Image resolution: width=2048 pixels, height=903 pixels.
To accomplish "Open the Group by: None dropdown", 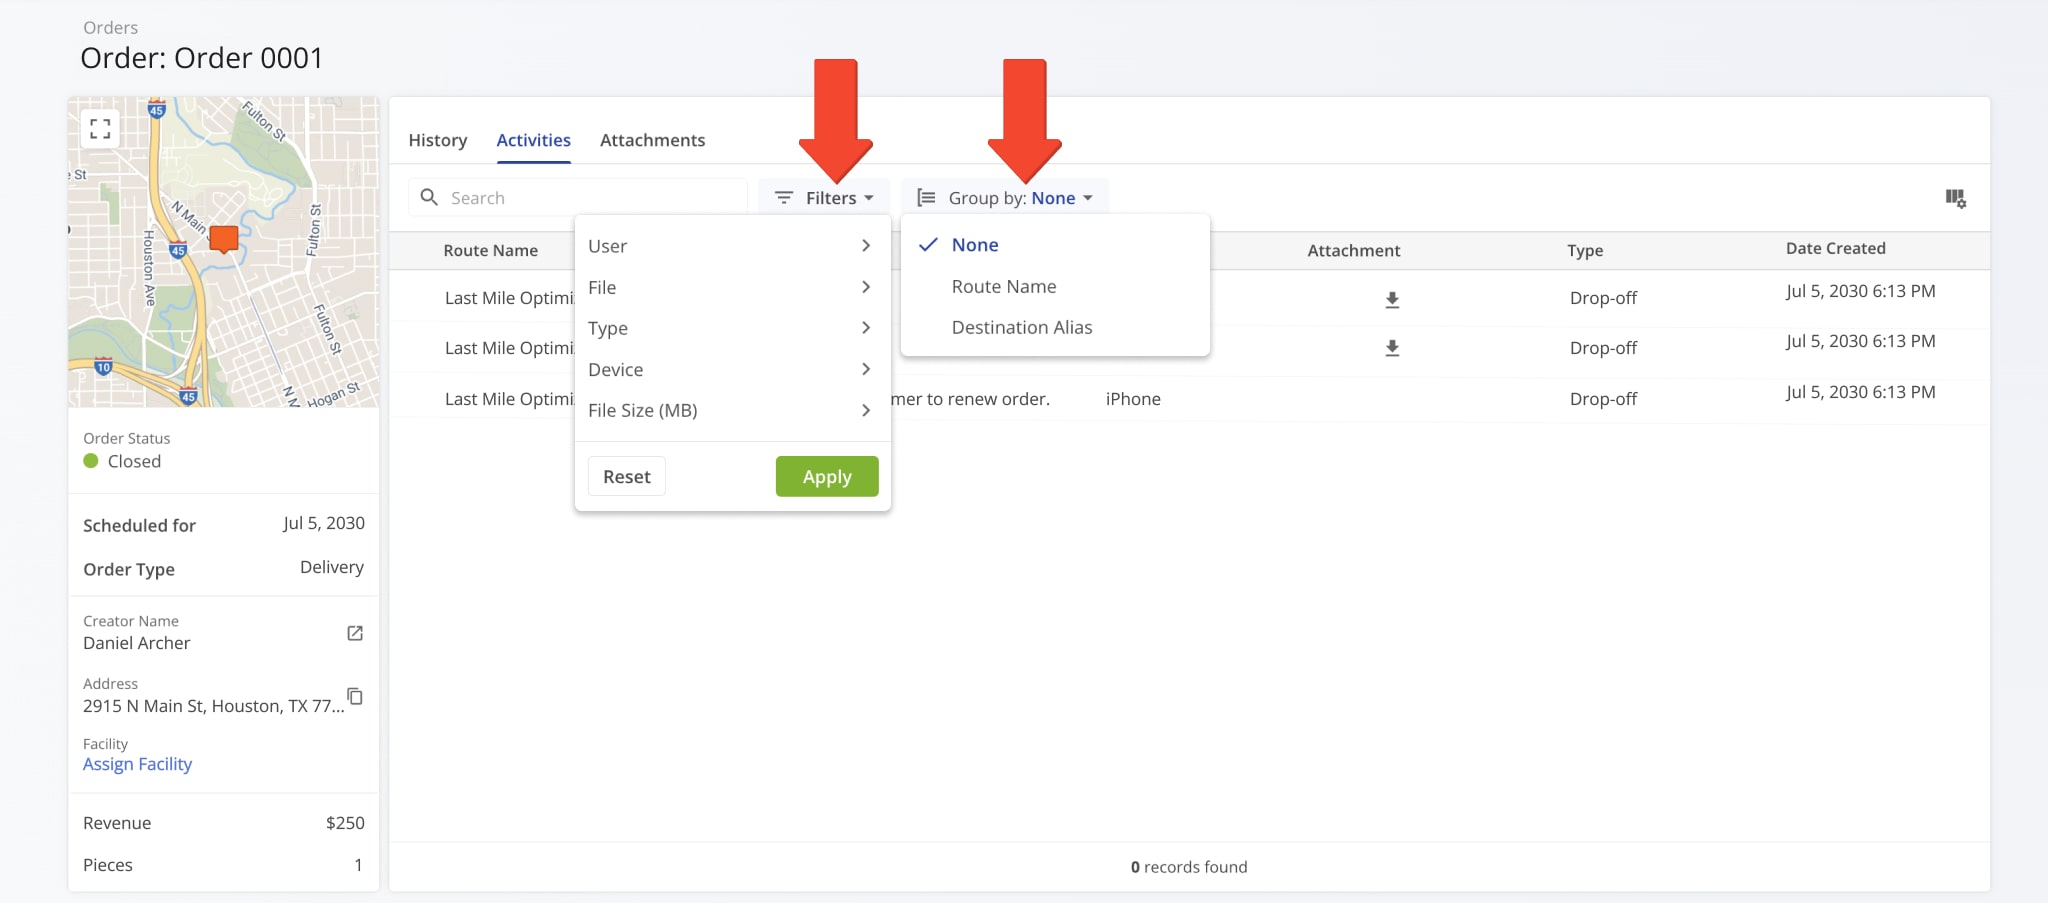I will click(x=1005, y=198).
